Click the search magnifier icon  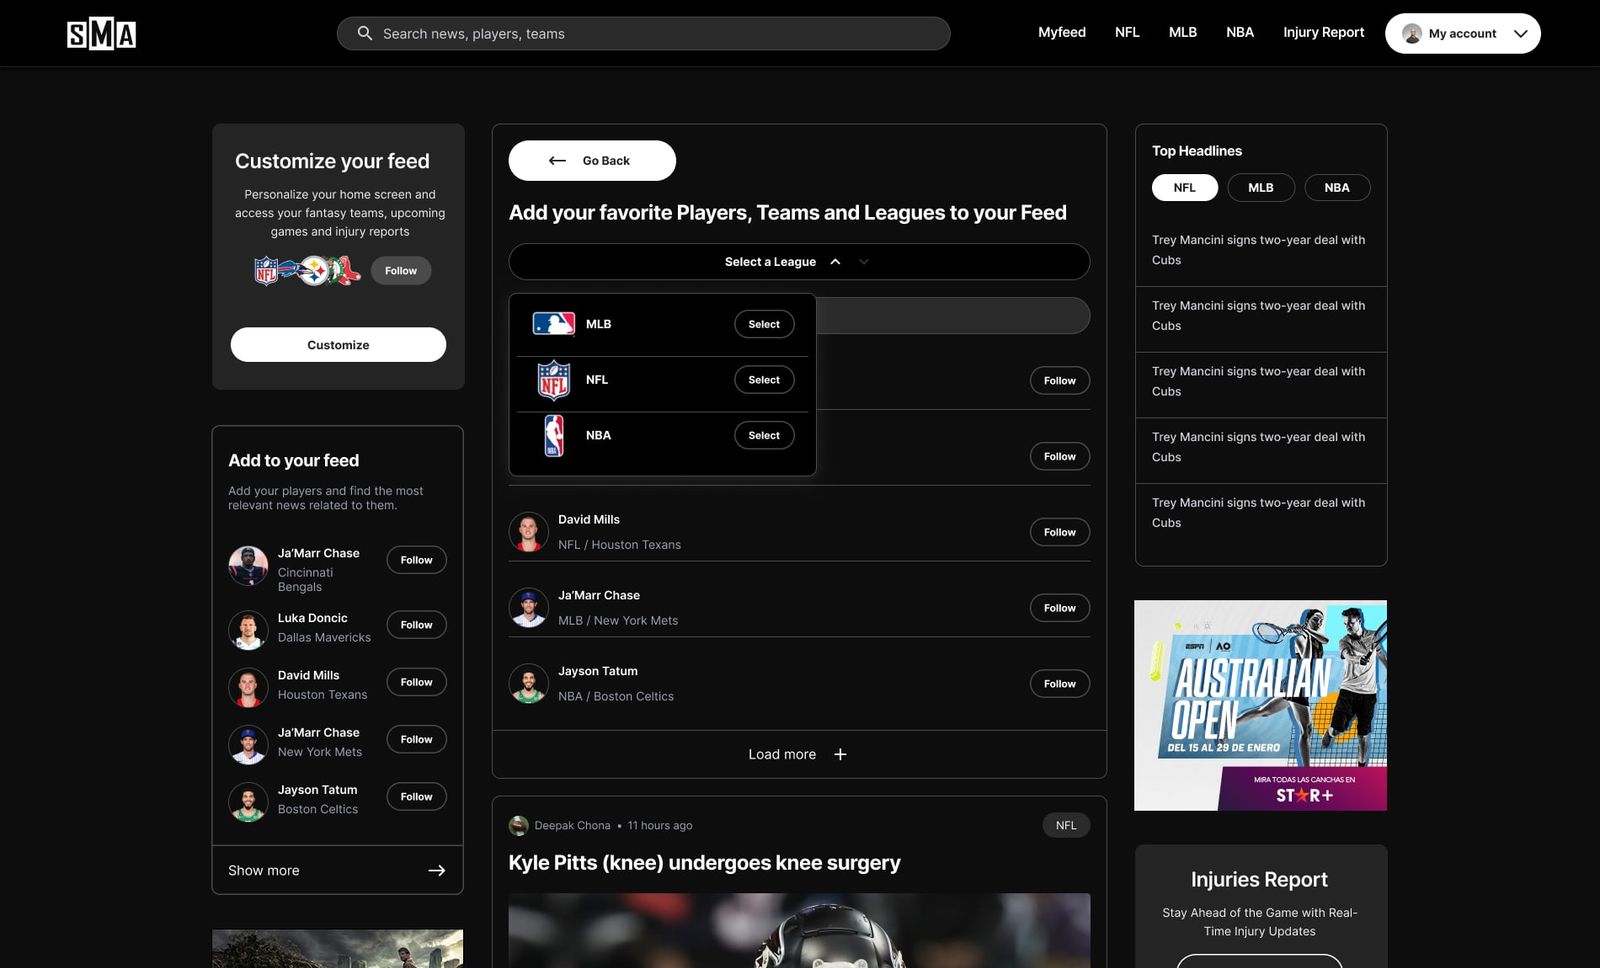tap(365, 33)
